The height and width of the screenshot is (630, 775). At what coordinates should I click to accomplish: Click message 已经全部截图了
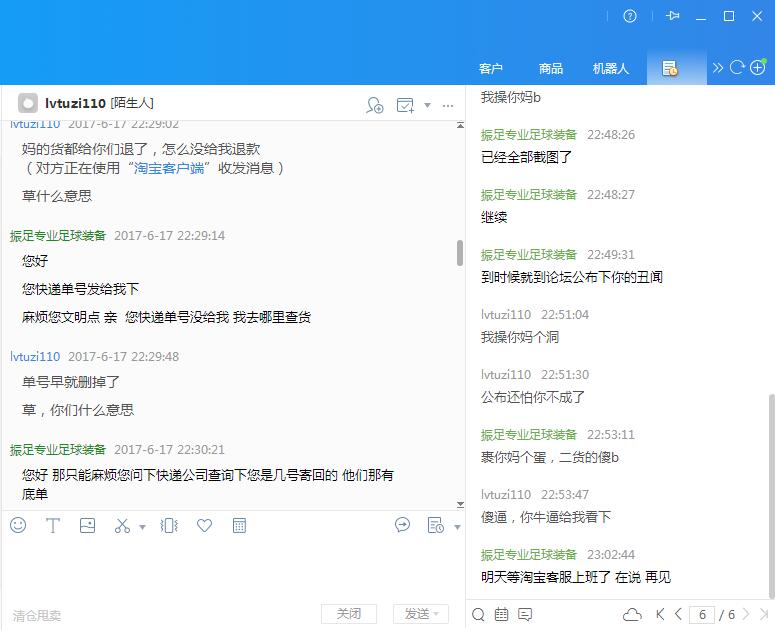click(526, 157)
